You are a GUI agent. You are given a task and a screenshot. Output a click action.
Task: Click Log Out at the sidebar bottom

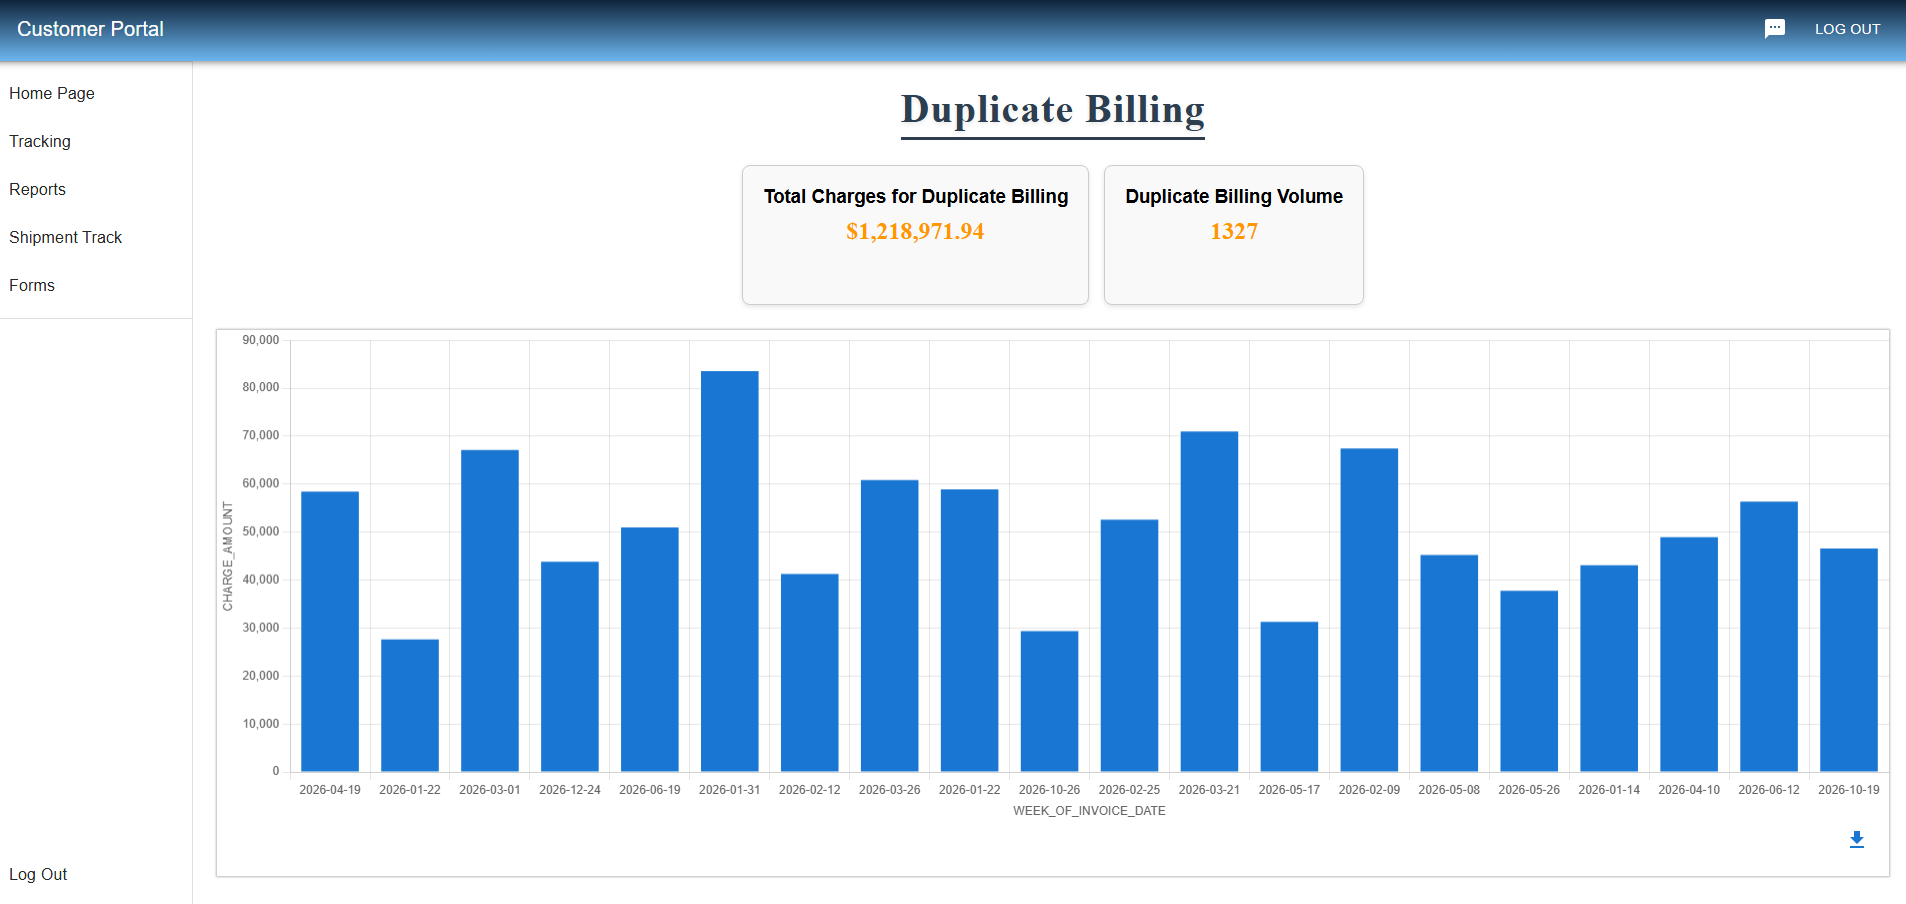tap(38, 874)
